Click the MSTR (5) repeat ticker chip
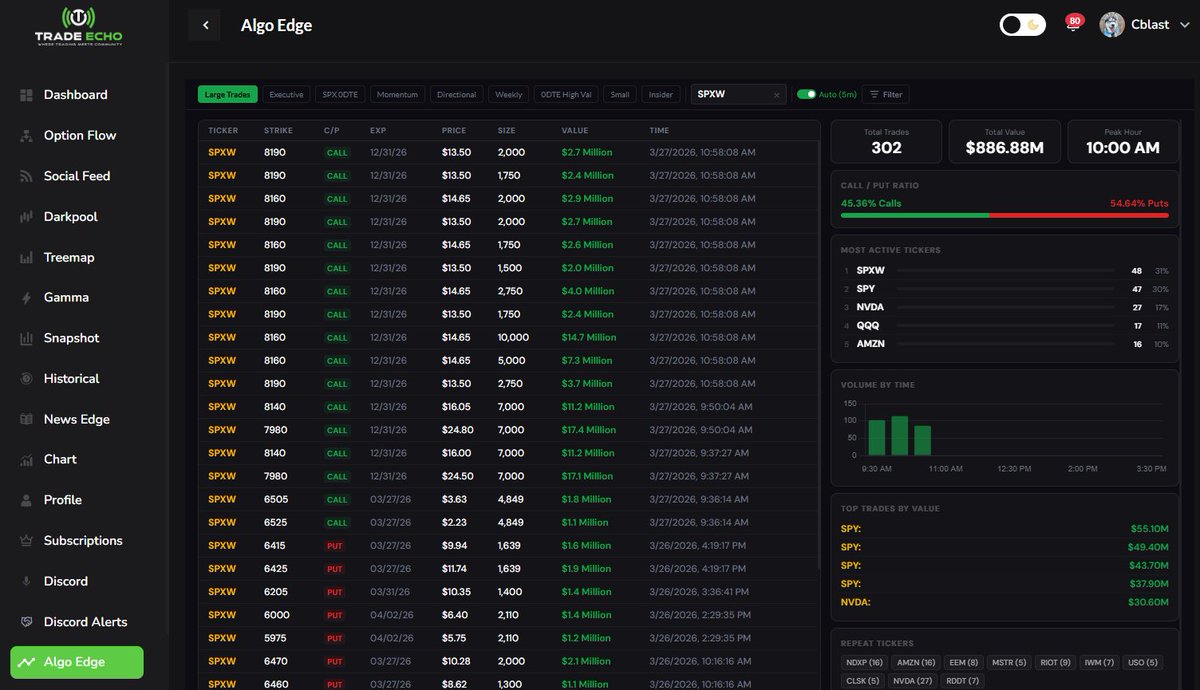Image resolution: width=1200 pixels, height=690 pixels. [x=1007, y=662]
